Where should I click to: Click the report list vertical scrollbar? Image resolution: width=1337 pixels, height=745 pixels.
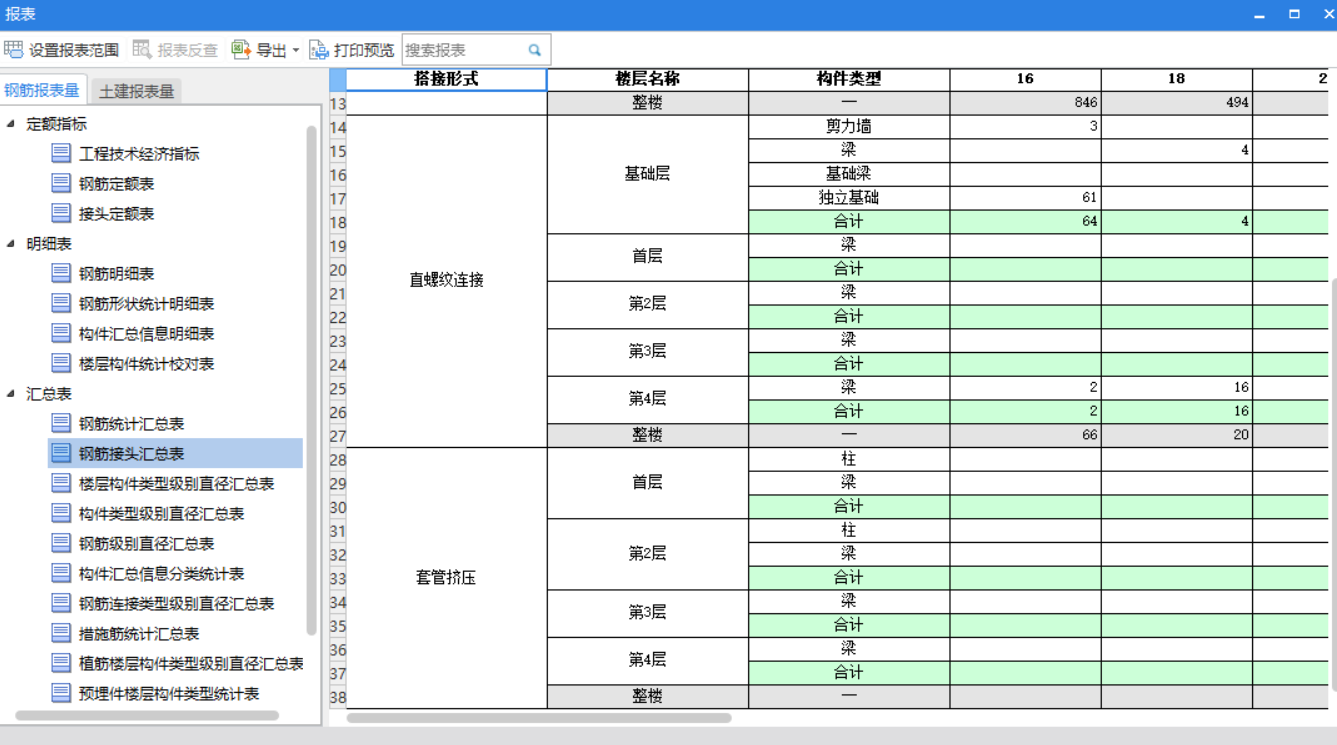coord(312,380)
